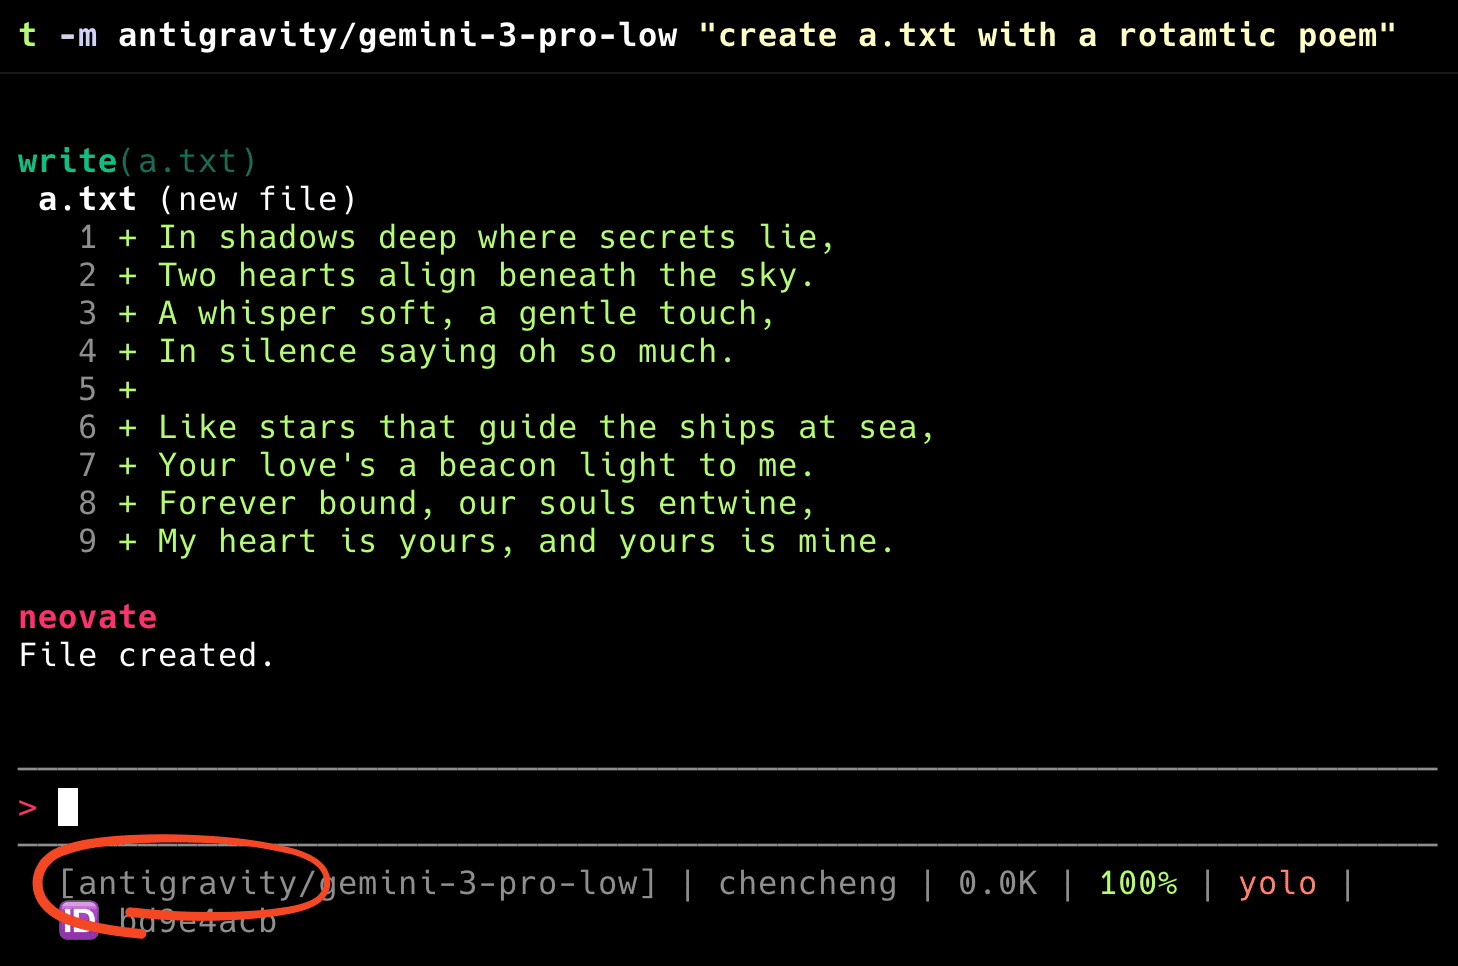The image size is (1458, 966).
Task: Click the -m flag in the command
Action: [x=78, y=36]
